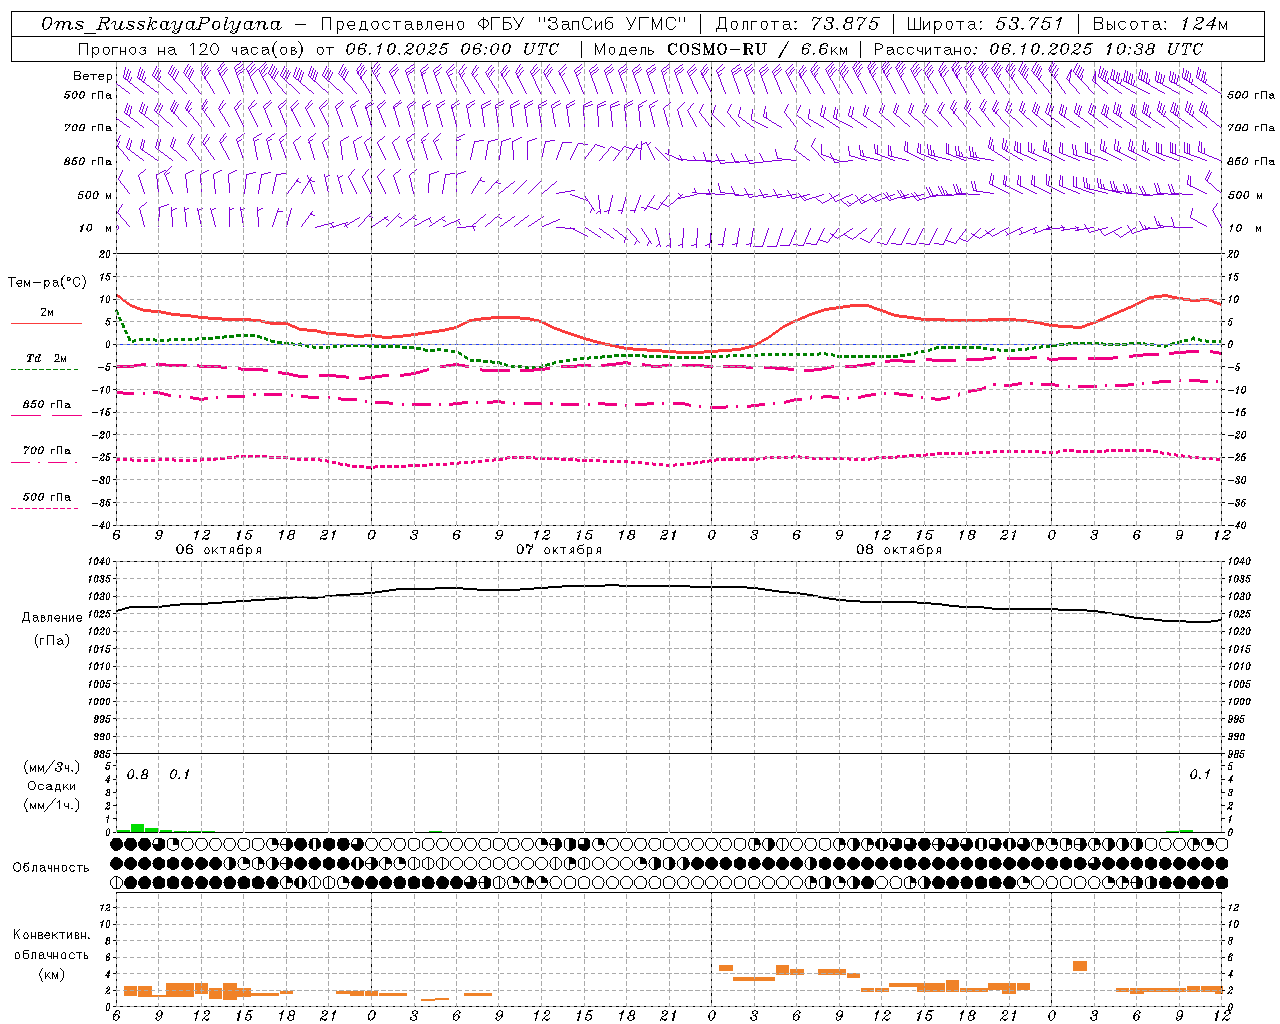Click the (мм/3ч.) precipitation unit label
Image resolution: width=1280 pixels, height=1024 pixels.
[51, 767]
